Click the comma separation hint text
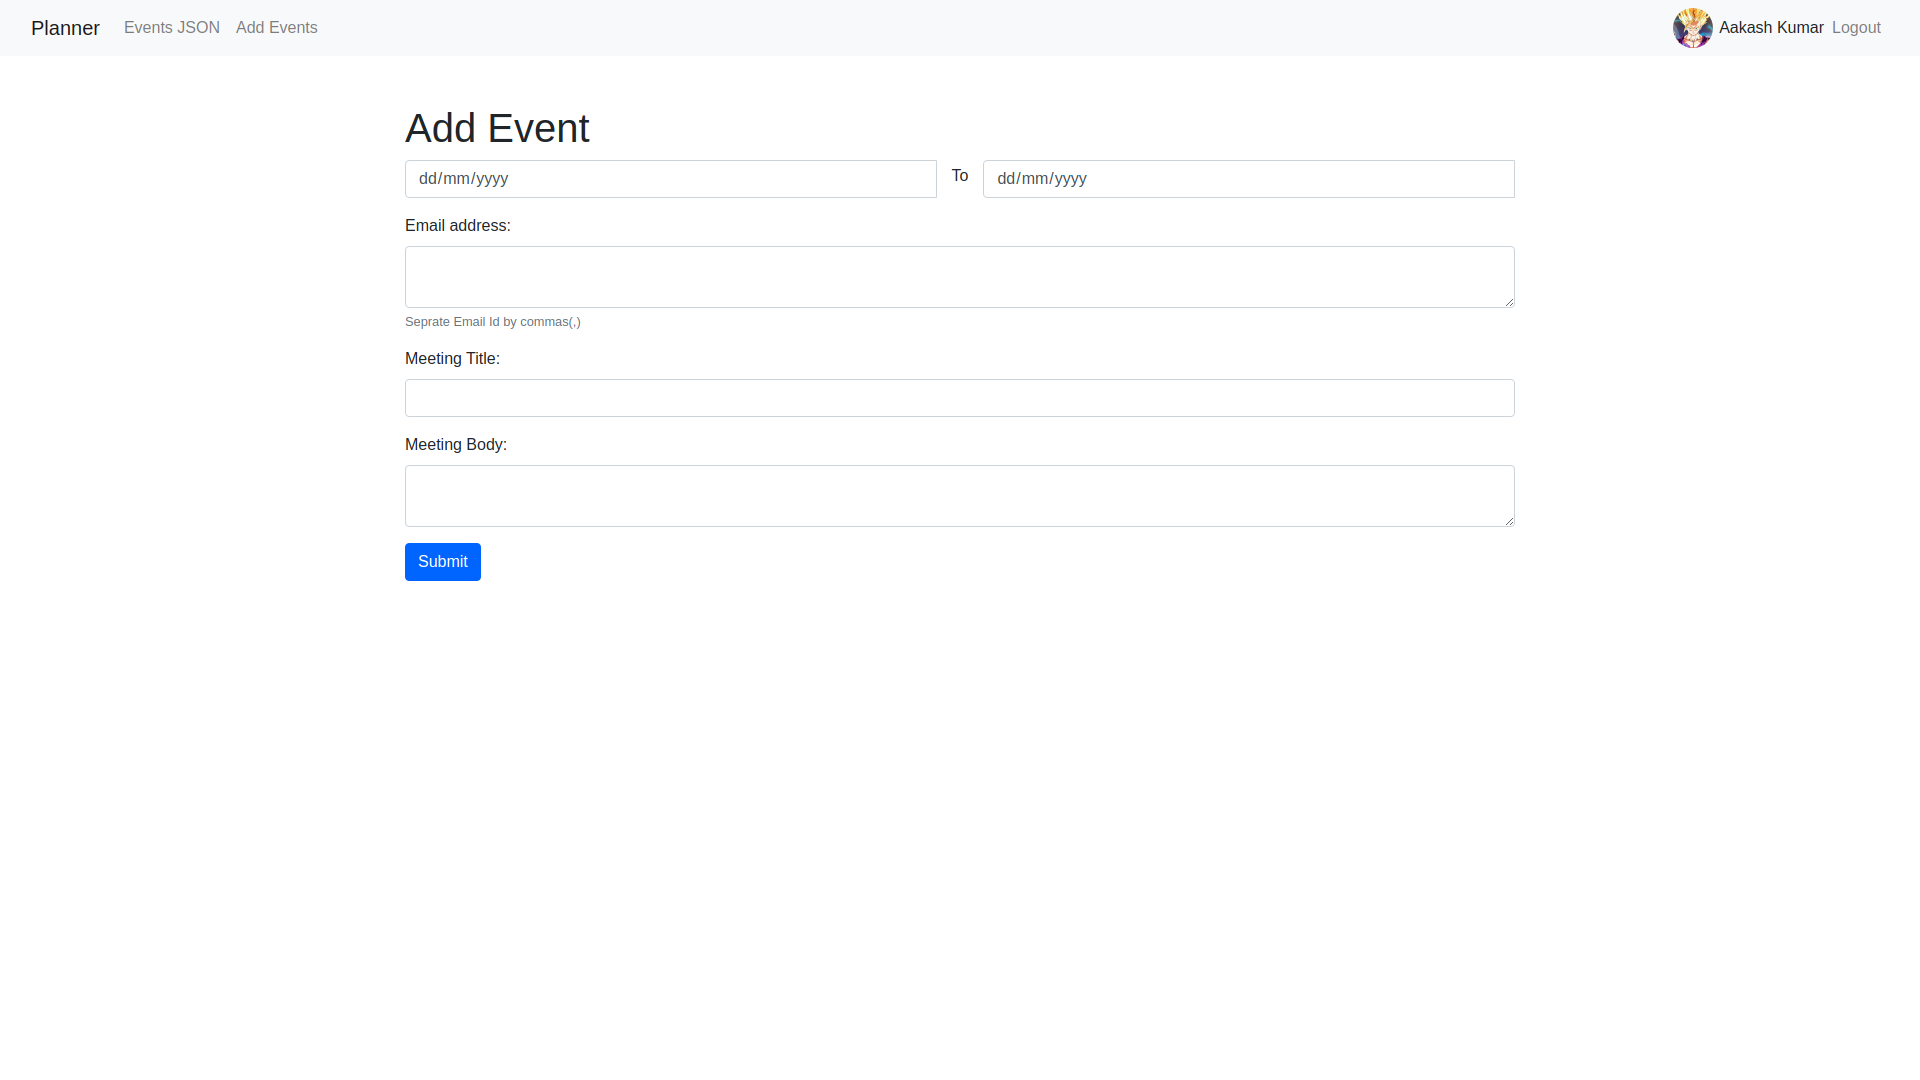The width and height of the screenshot is (1920, 1080). [x=493, y=322]
